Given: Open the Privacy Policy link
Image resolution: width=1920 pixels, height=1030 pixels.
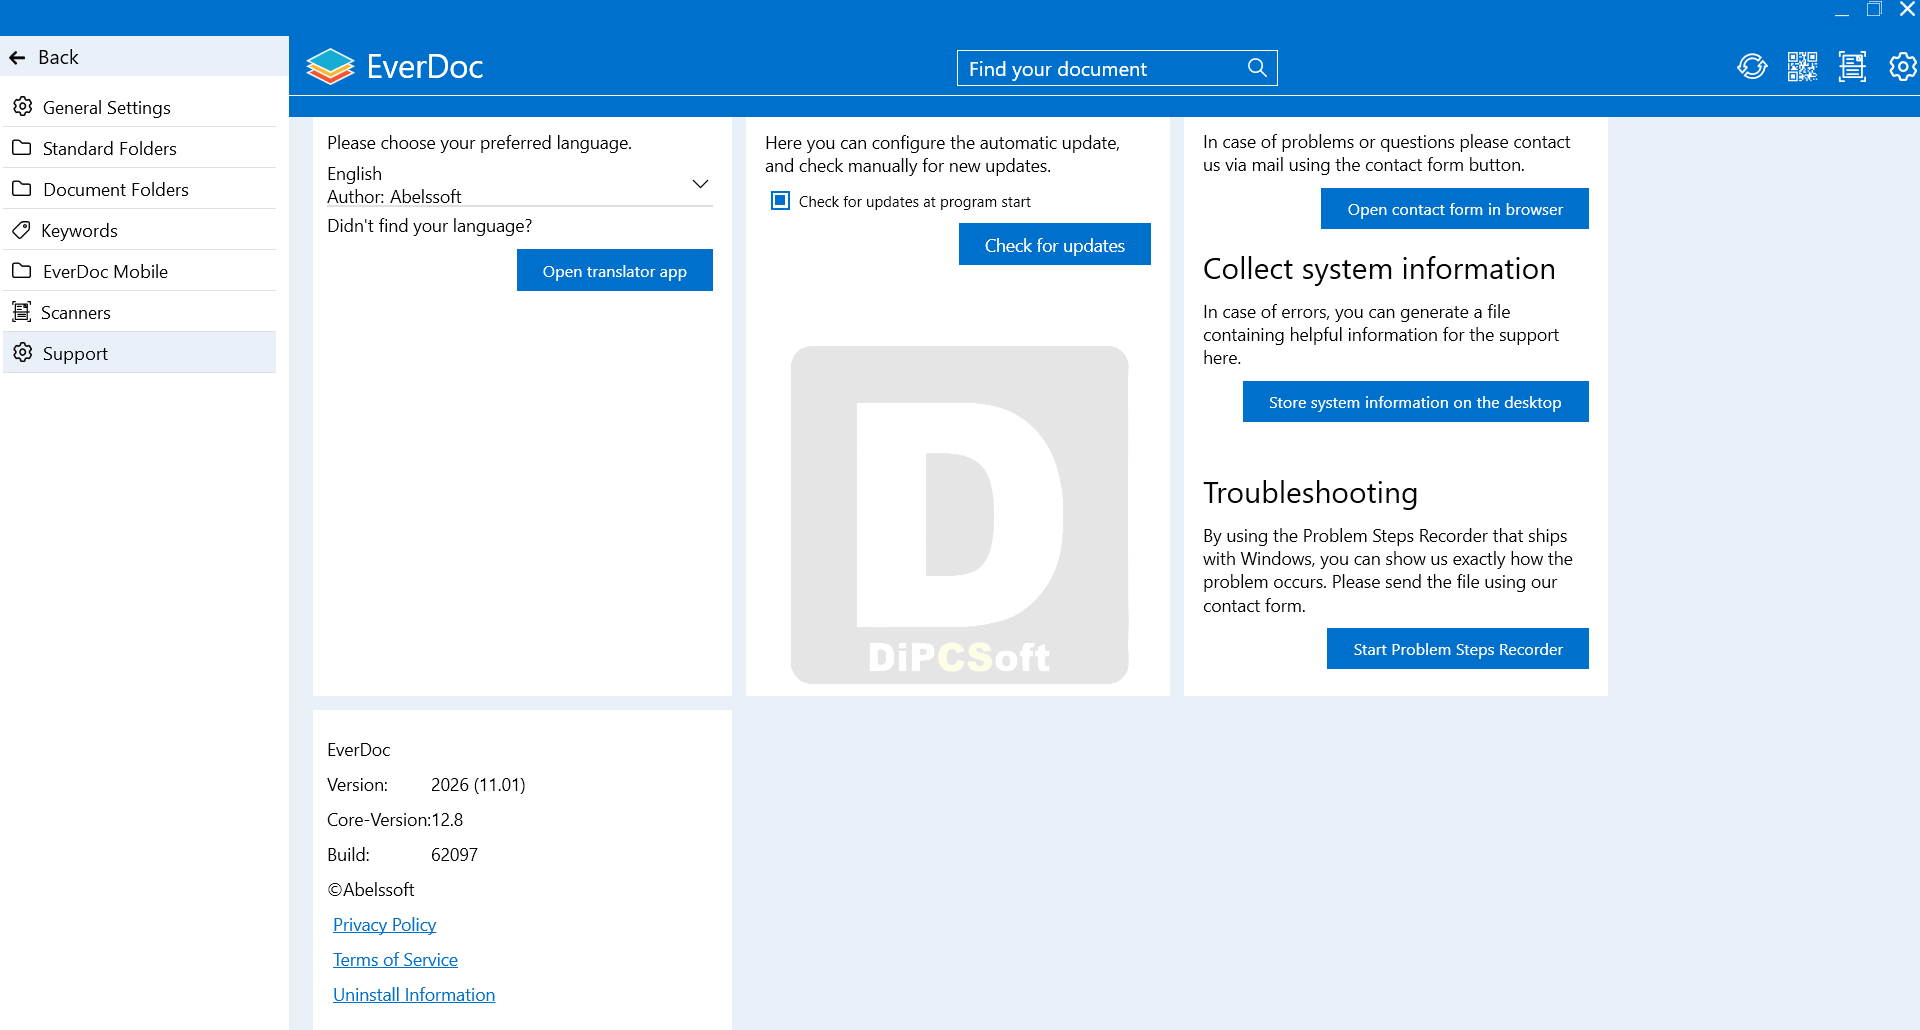Looking at the screenshot, I should [x=384, y=924].
